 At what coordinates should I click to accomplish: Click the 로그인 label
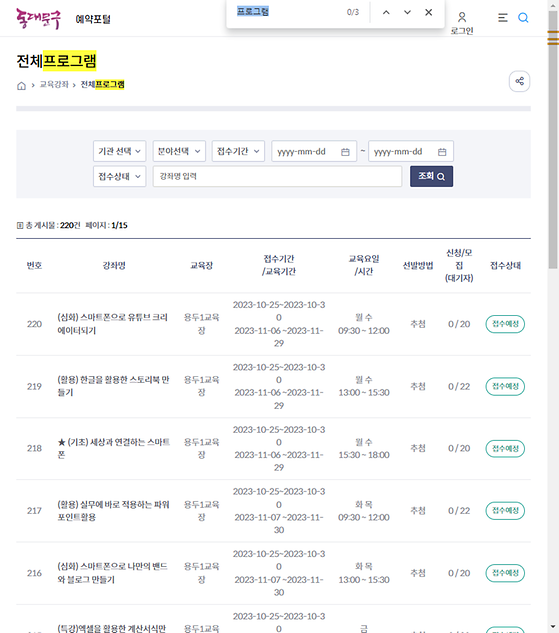(x=462, y=31)
